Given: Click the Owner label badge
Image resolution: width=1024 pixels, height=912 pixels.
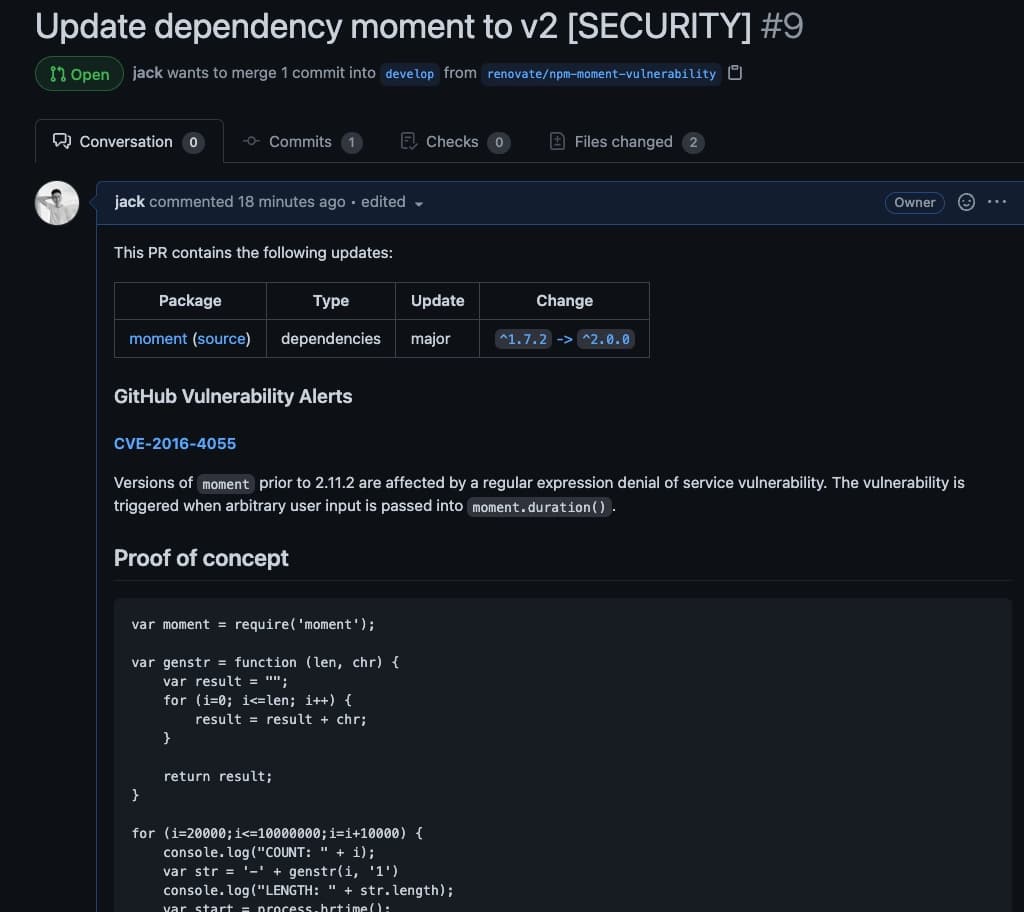Looking at the screenshot, I should [x=914, y=203].
